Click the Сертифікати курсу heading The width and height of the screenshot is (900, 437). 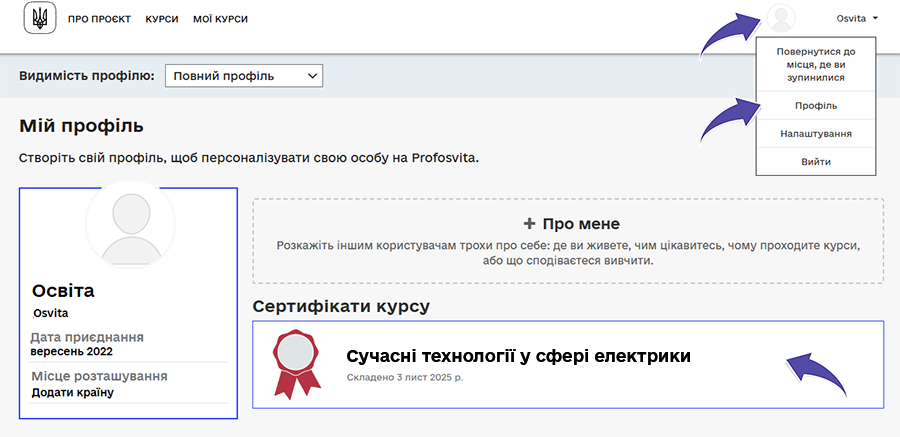(x=341, y=307)
